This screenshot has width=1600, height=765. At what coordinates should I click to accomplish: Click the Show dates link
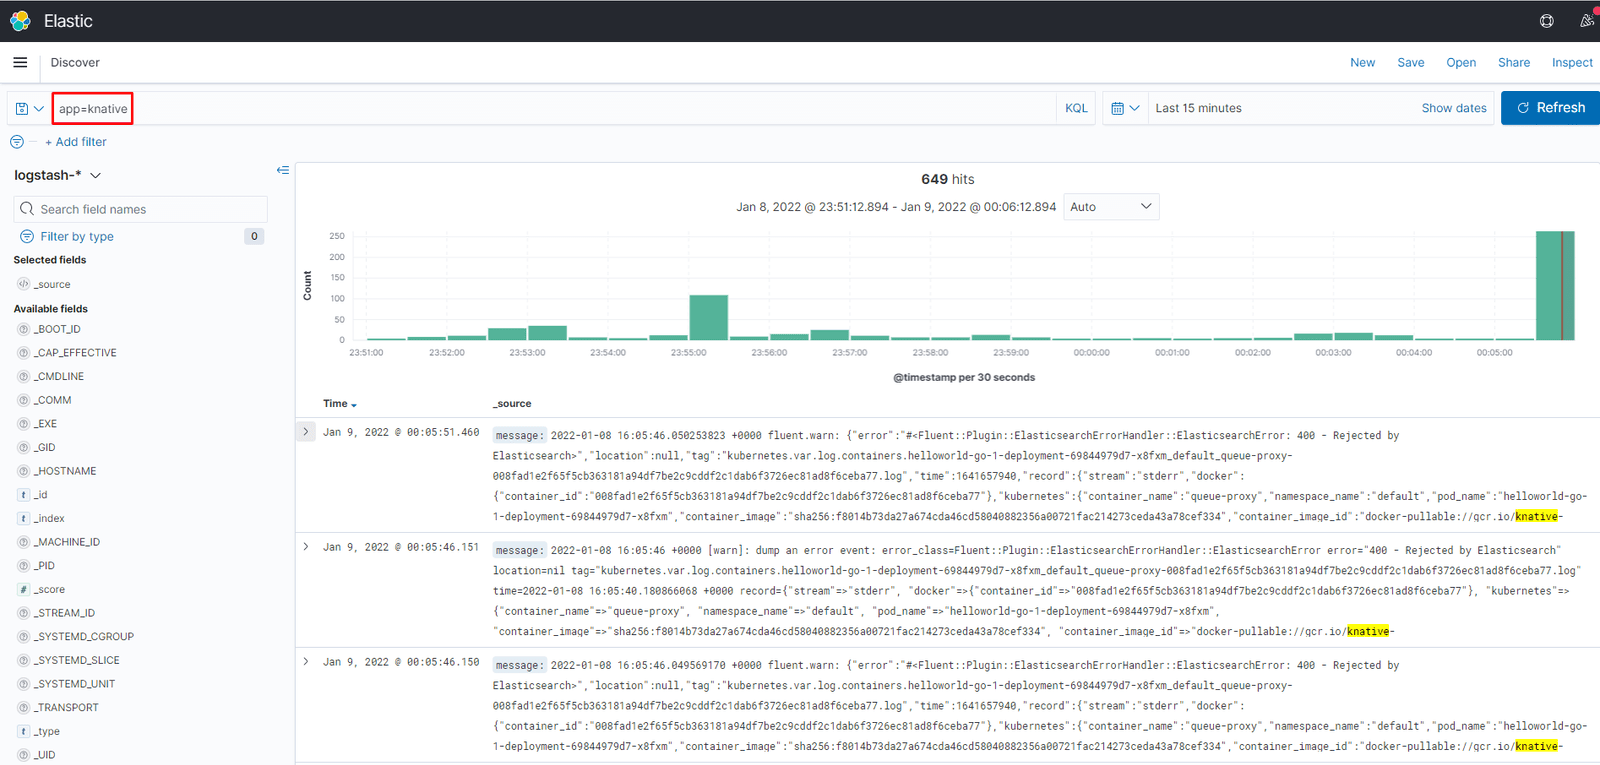click(1454, 108)
